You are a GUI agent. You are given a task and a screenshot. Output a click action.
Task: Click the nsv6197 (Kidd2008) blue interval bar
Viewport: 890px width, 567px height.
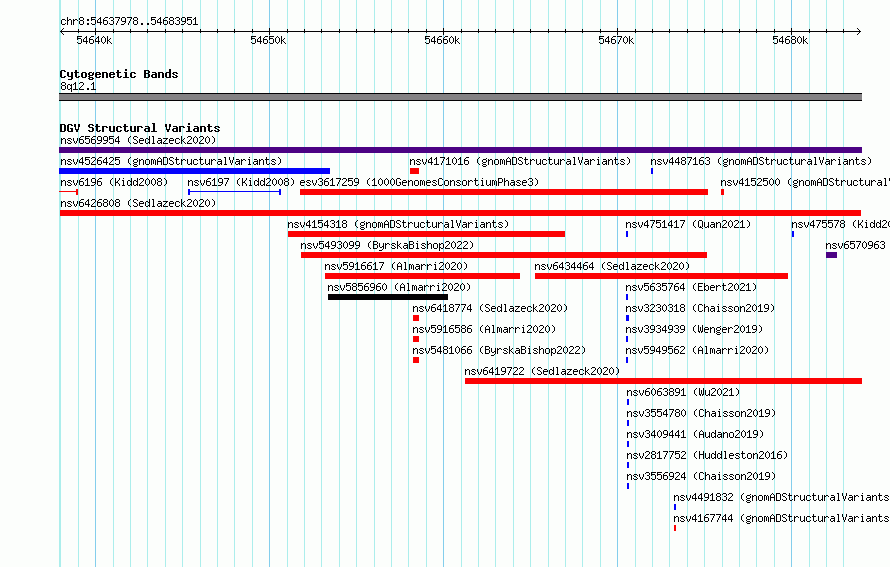(x=234, y=192)
